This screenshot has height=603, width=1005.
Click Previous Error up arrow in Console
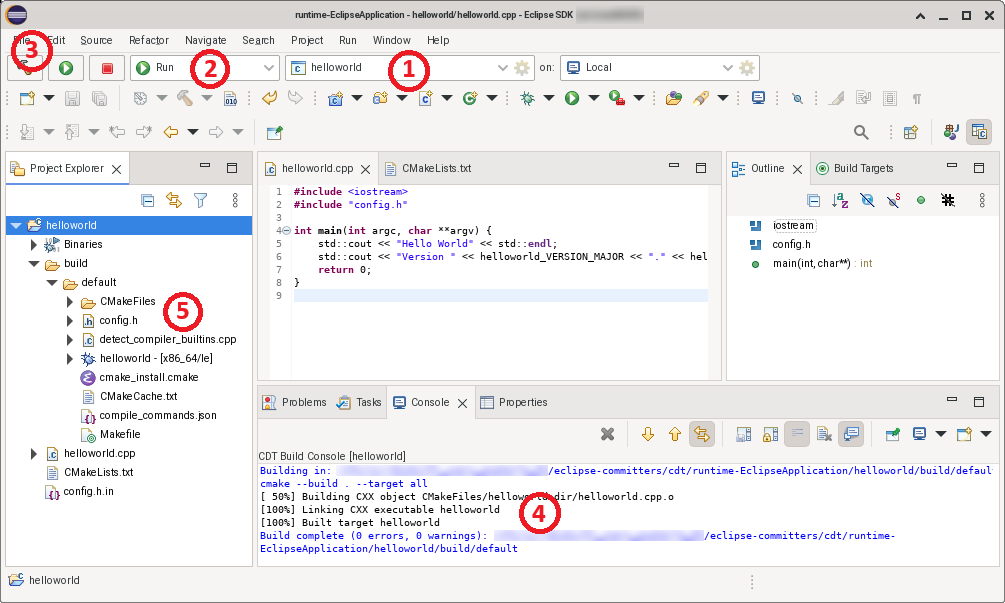point(675,434)
